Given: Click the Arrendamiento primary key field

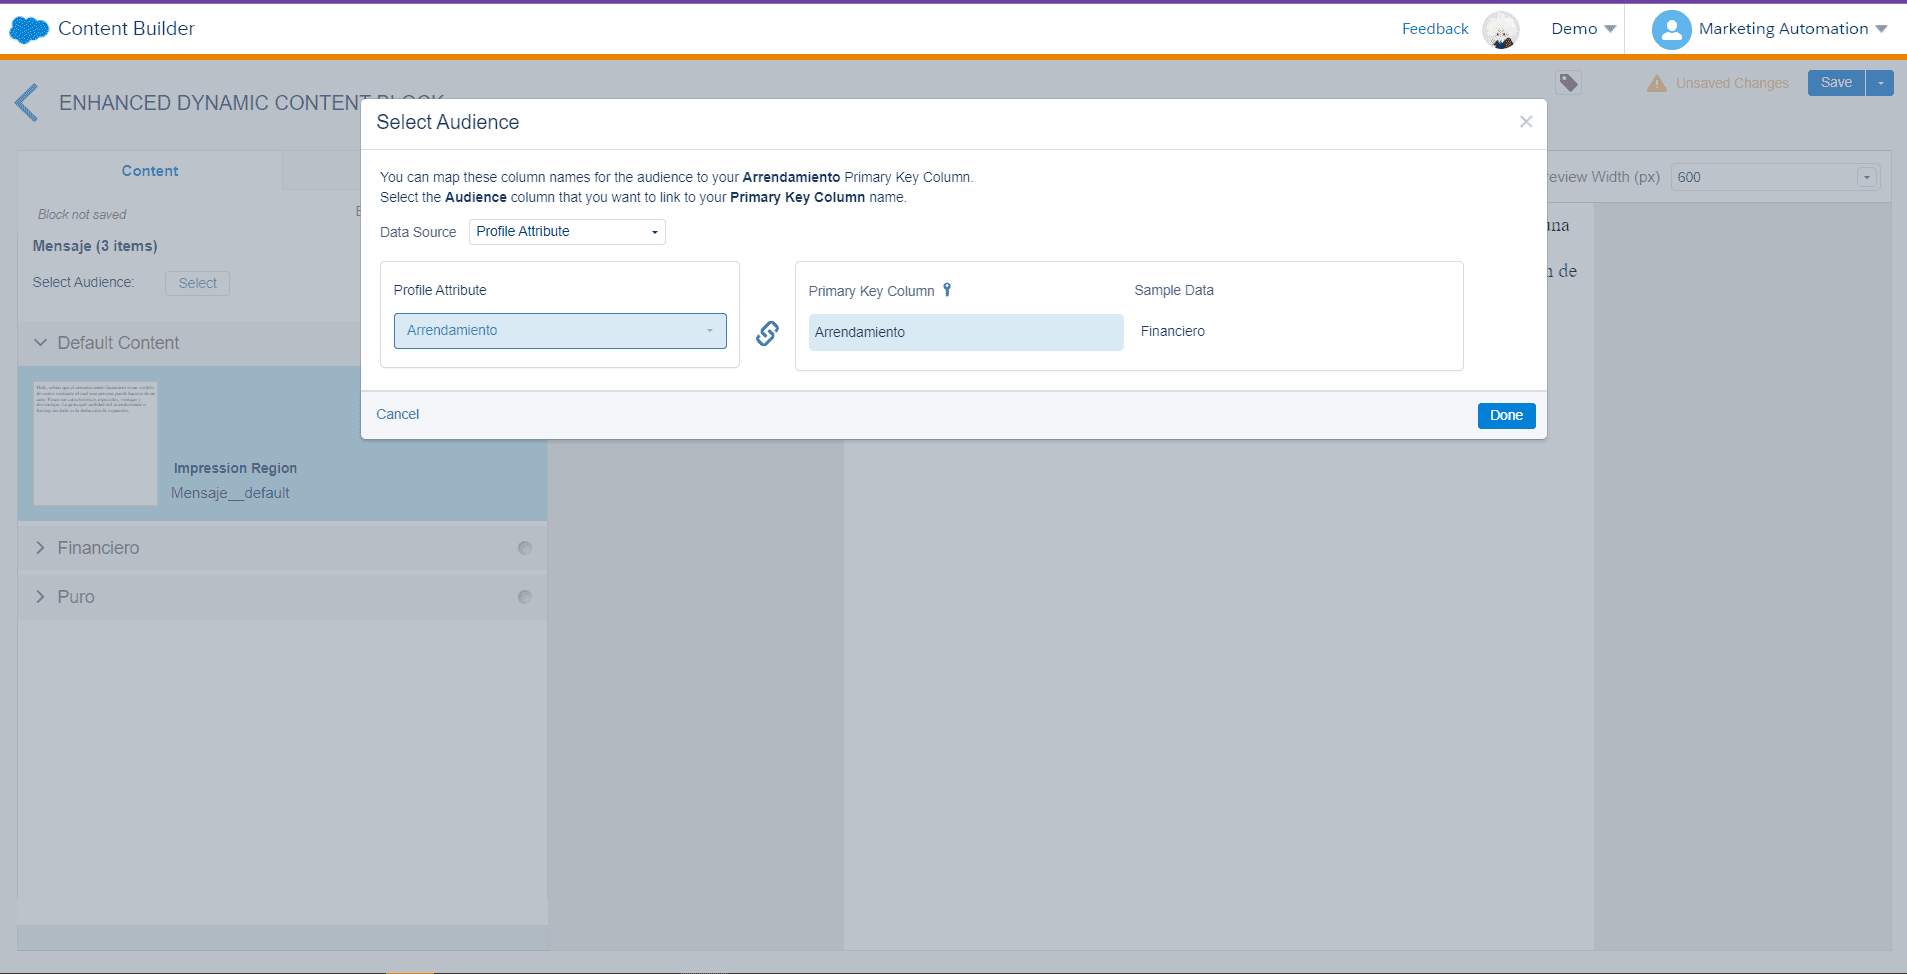Looking at the screenshot, I should [965, 332].
